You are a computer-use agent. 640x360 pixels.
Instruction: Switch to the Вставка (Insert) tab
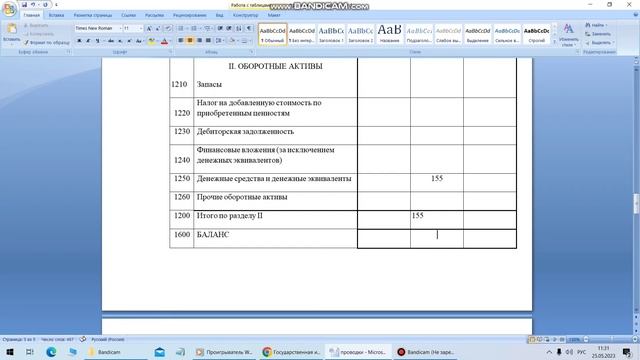[56, 15]
